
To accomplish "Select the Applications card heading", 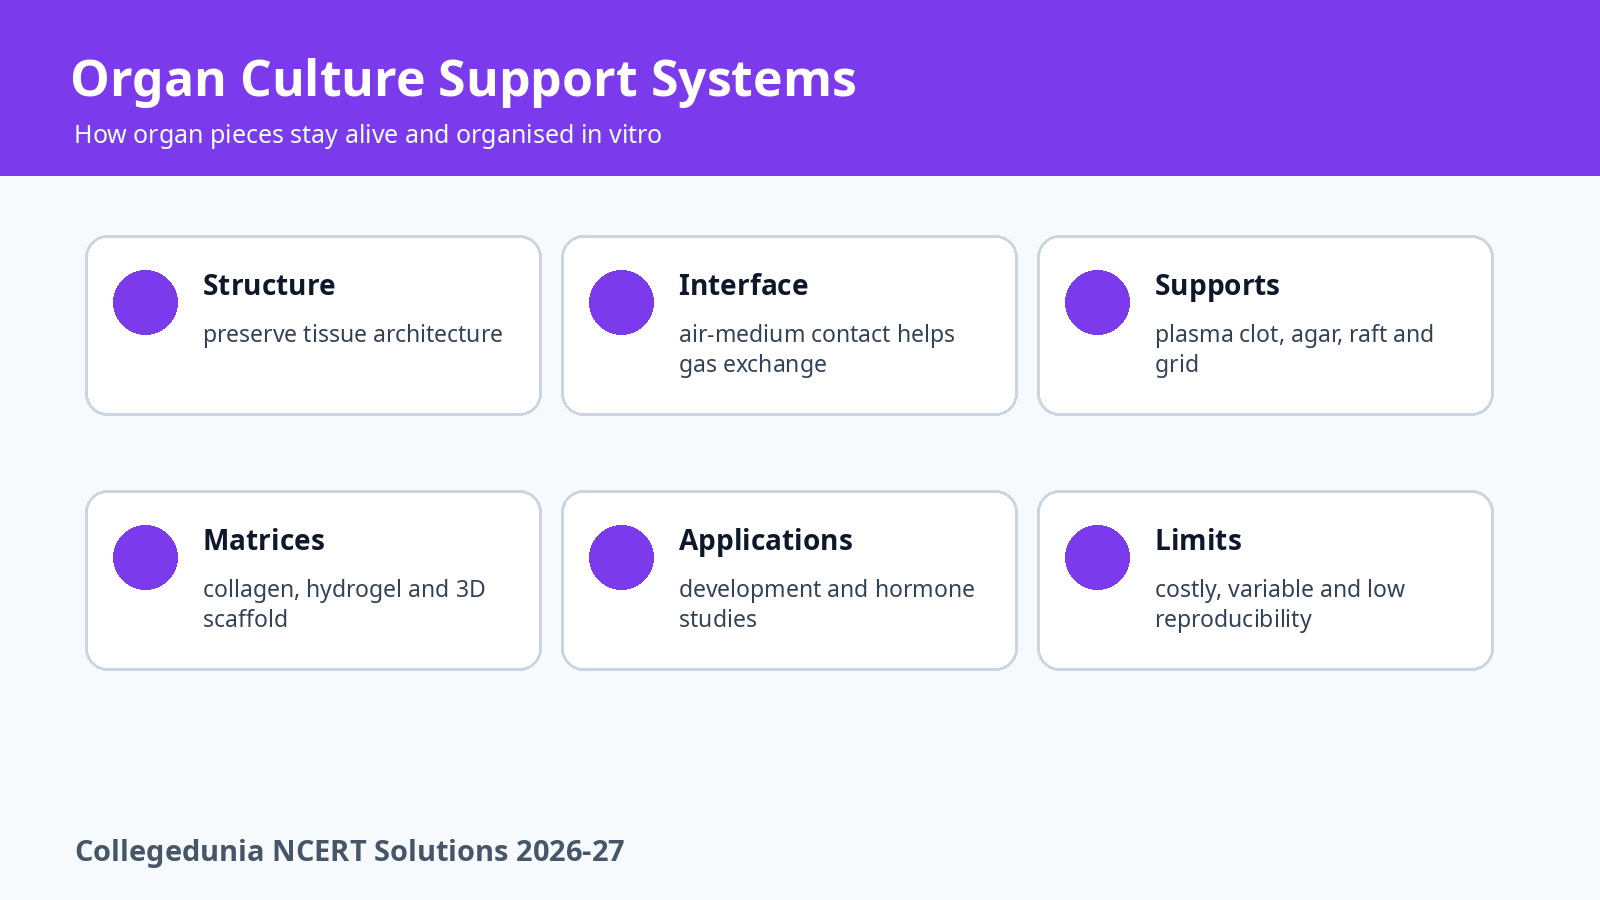I will click(766, 541).
